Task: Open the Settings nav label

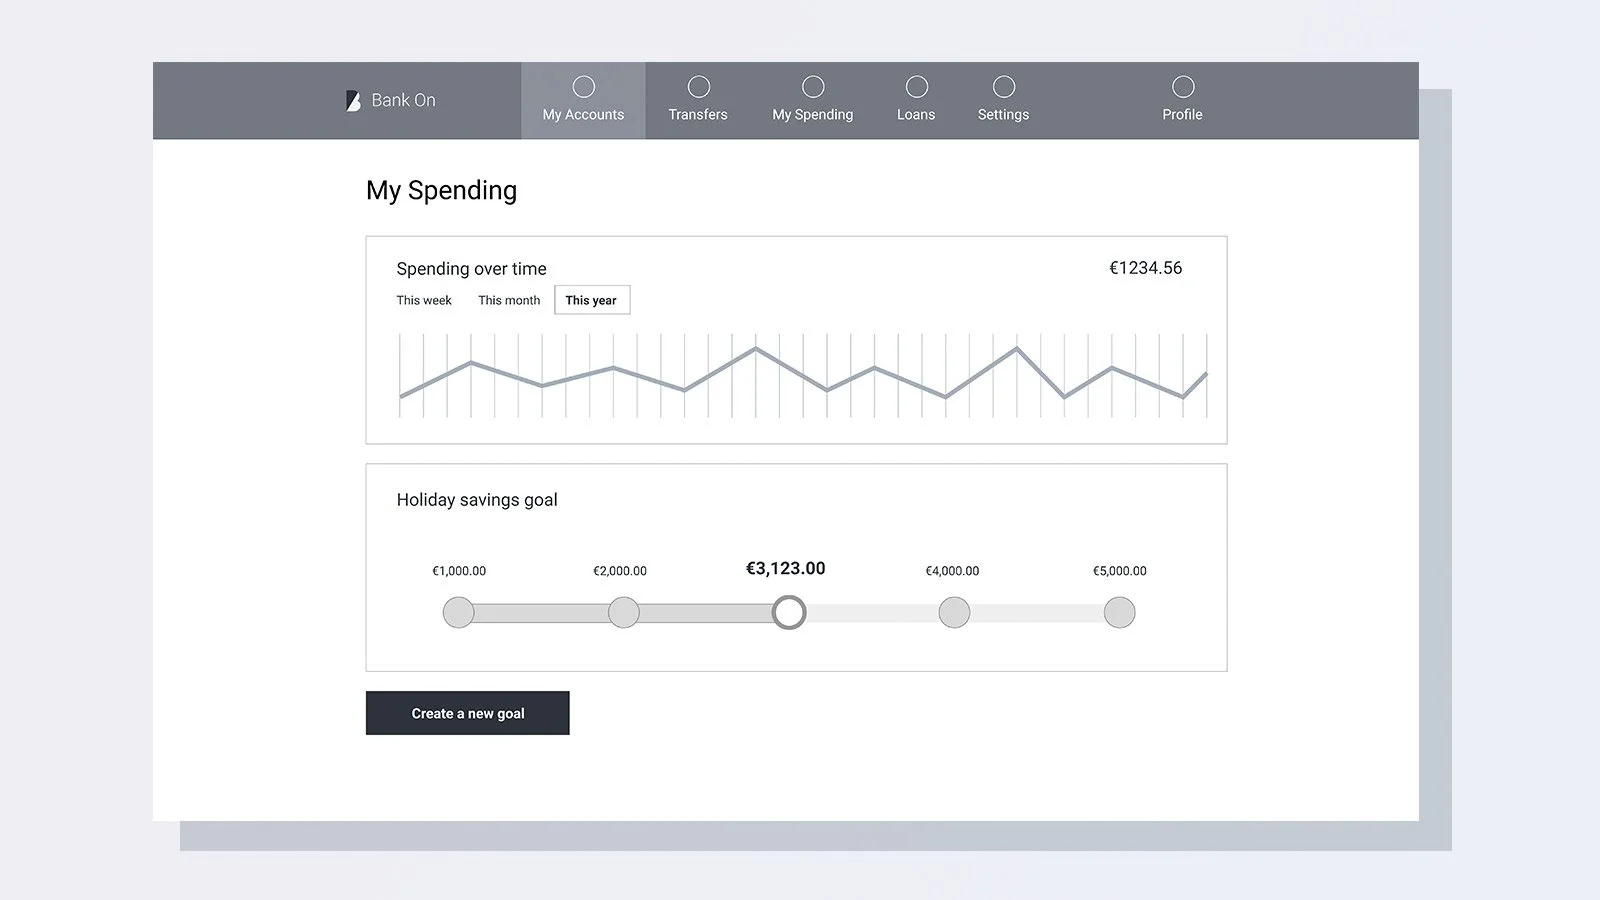Action: click(1003, 115)
